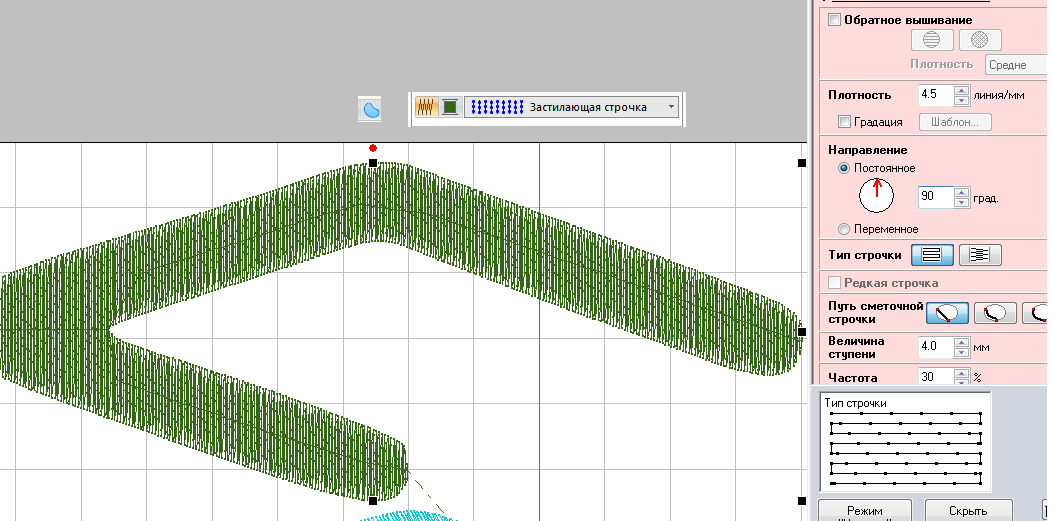This screenshot has width=1052, height=521.
Task: Toggle the Градация checkbox
Action: pyautogui.click(x=845, y=122)
